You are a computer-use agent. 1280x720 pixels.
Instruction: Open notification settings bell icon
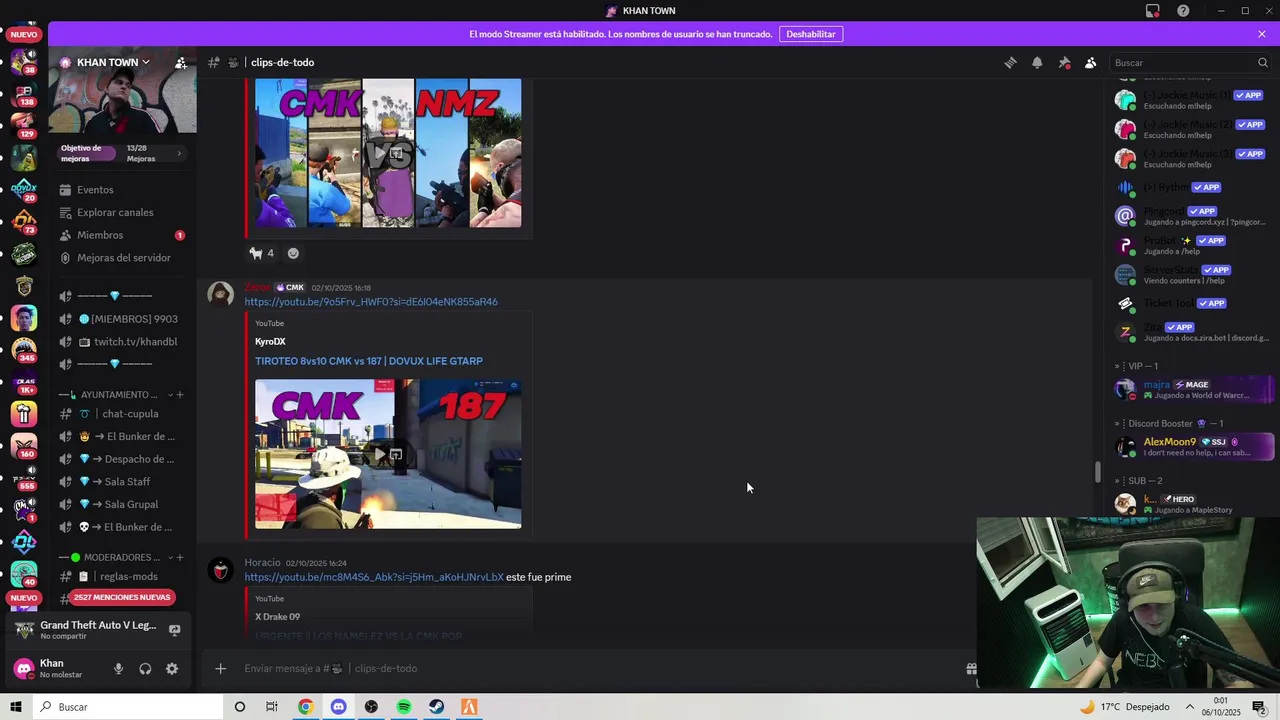[1037, 62]
